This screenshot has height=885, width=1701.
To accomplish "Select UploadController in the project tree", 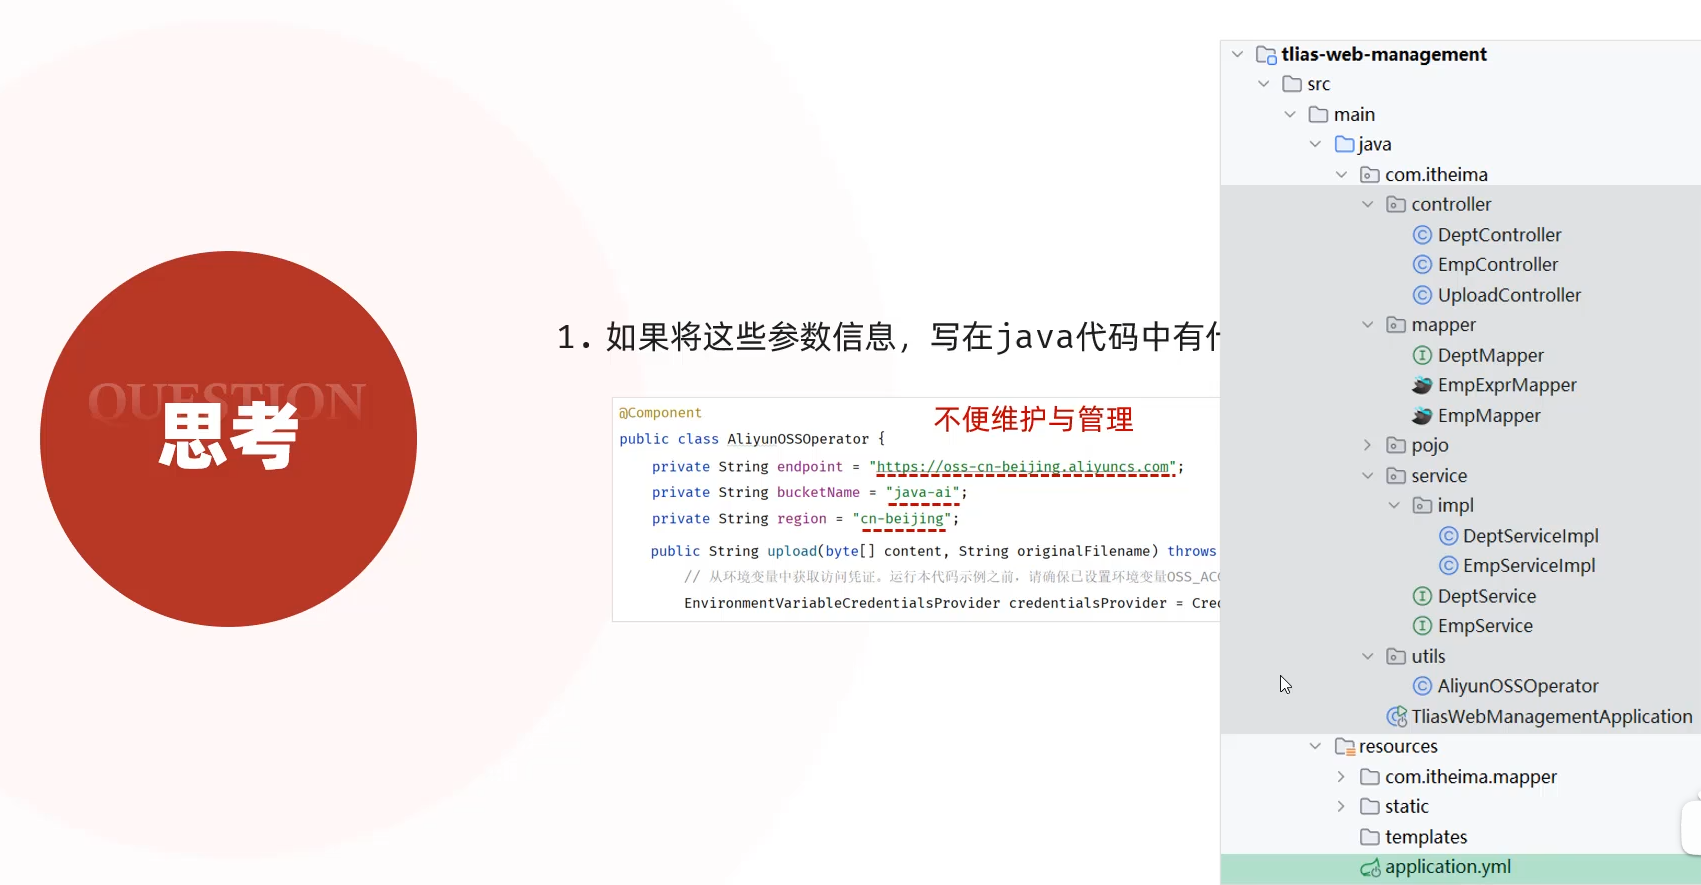I will [x=1509, y=295].
